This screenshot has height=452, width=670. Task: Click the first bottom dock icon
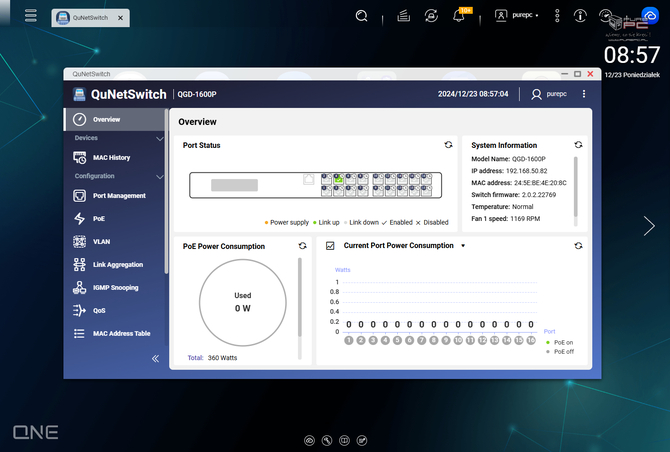[309, 440]
